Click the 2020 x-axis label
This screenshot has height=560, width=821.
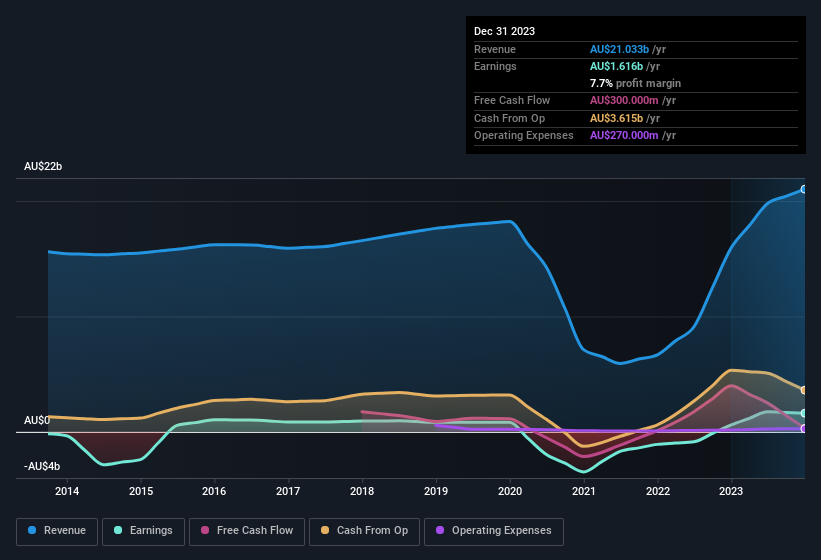[x=510, y=491]
